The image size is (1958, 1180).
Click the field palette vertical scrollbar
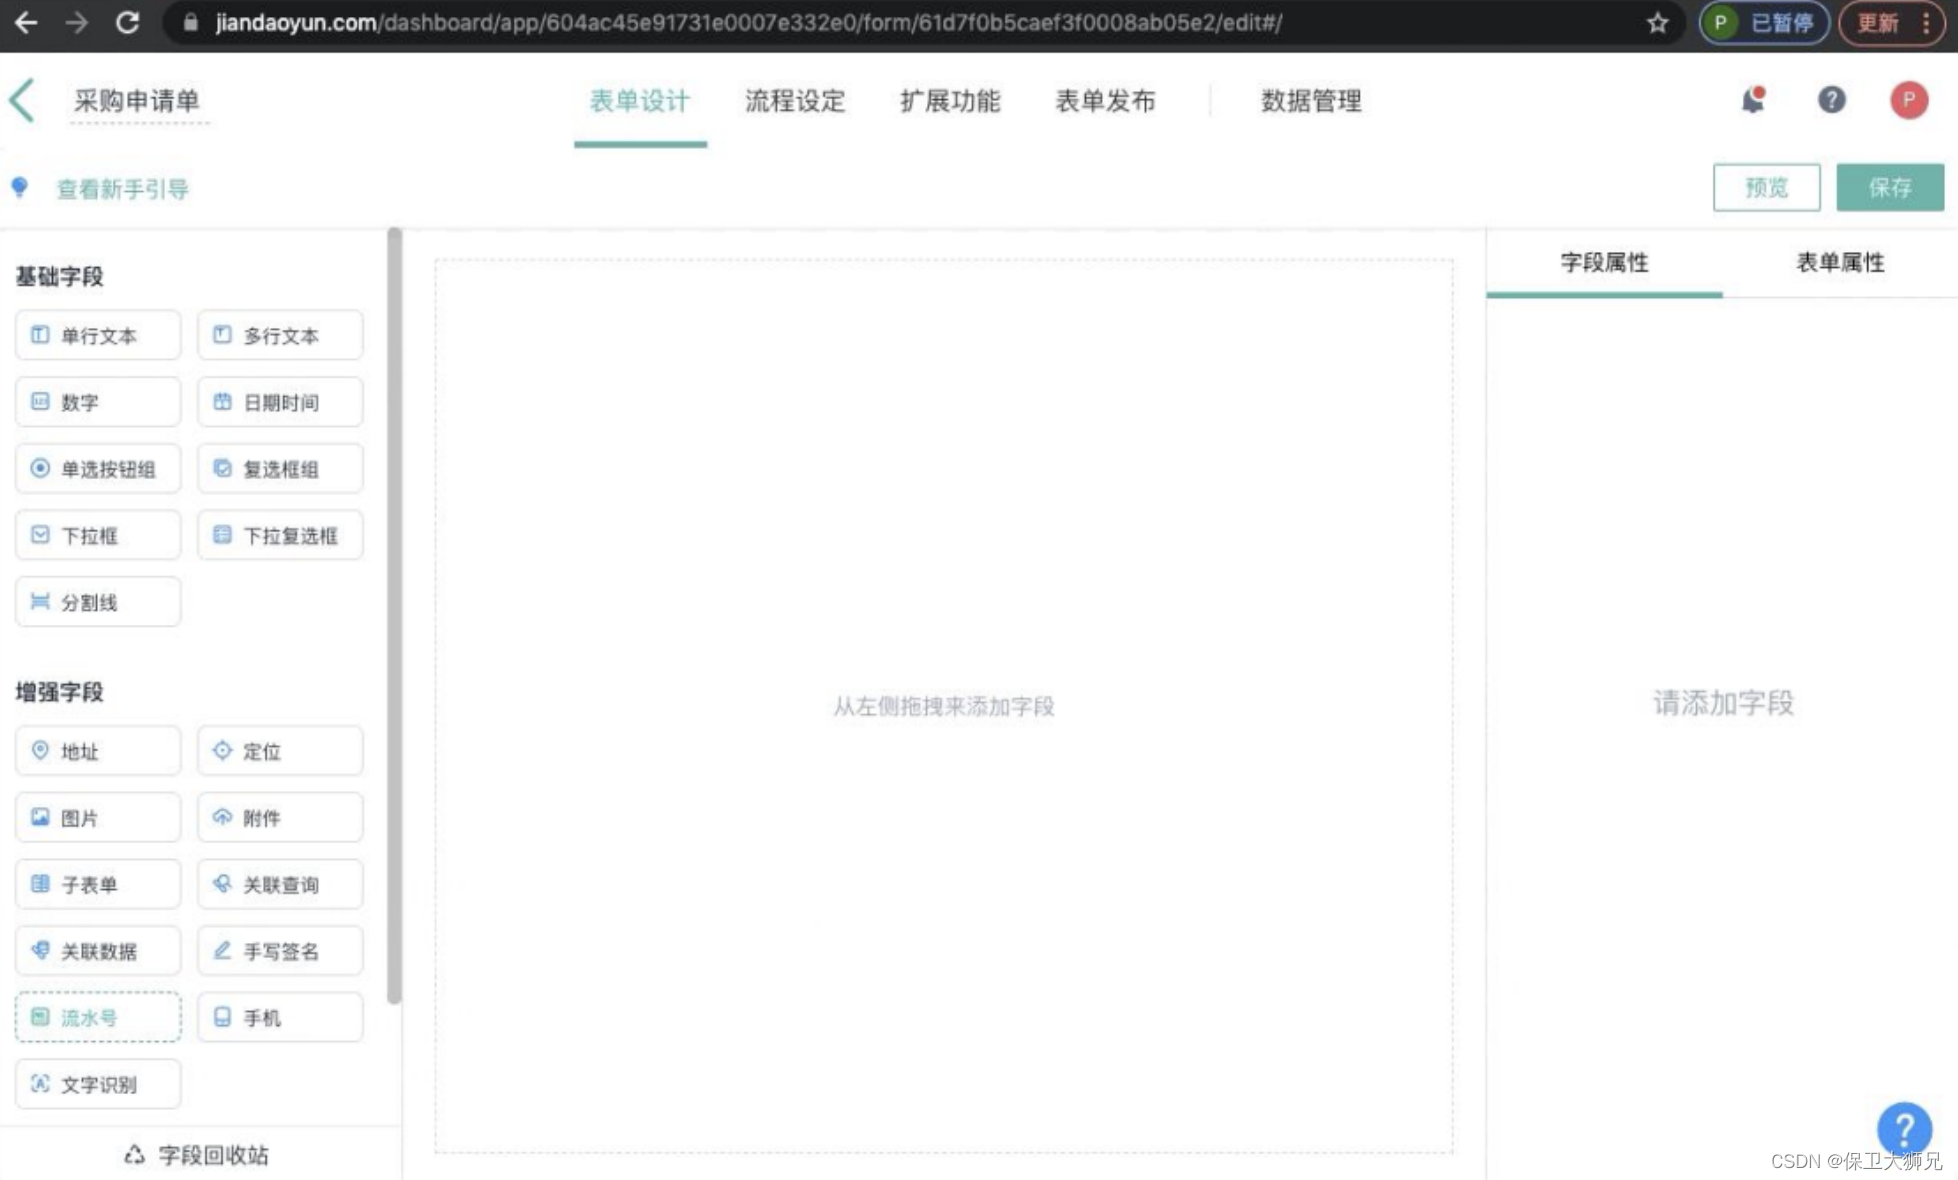click(x=394, y=615)
